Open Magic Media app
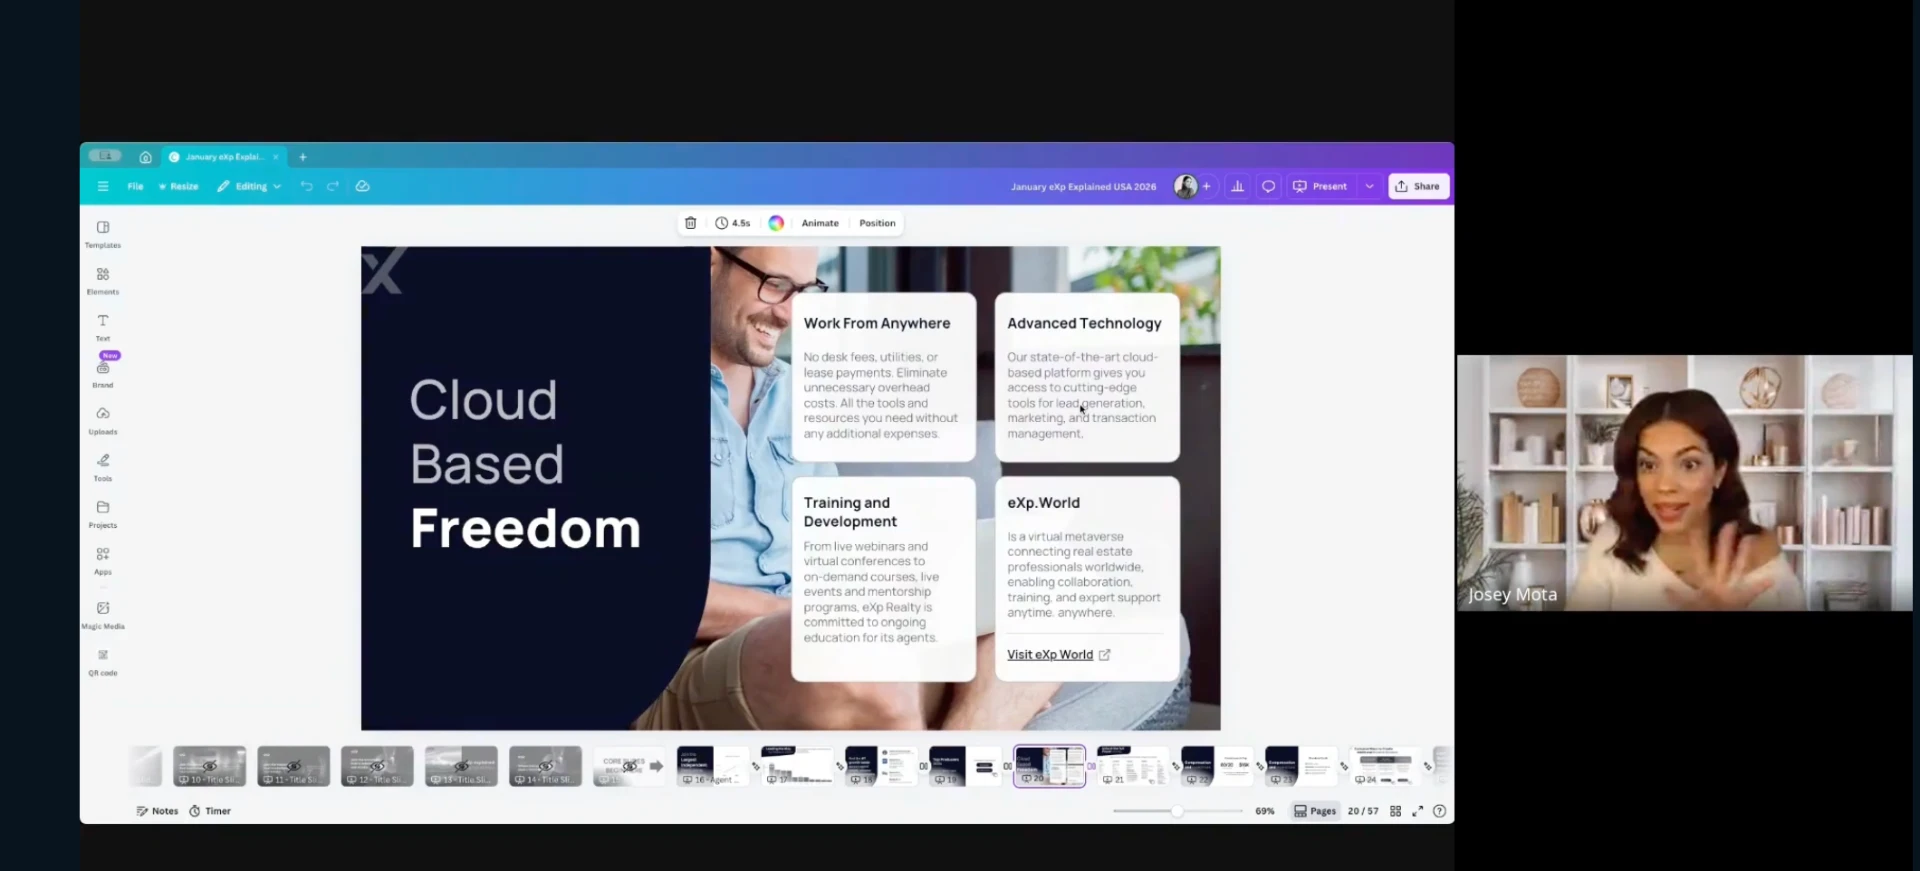1920x871 pixels. 103,615
